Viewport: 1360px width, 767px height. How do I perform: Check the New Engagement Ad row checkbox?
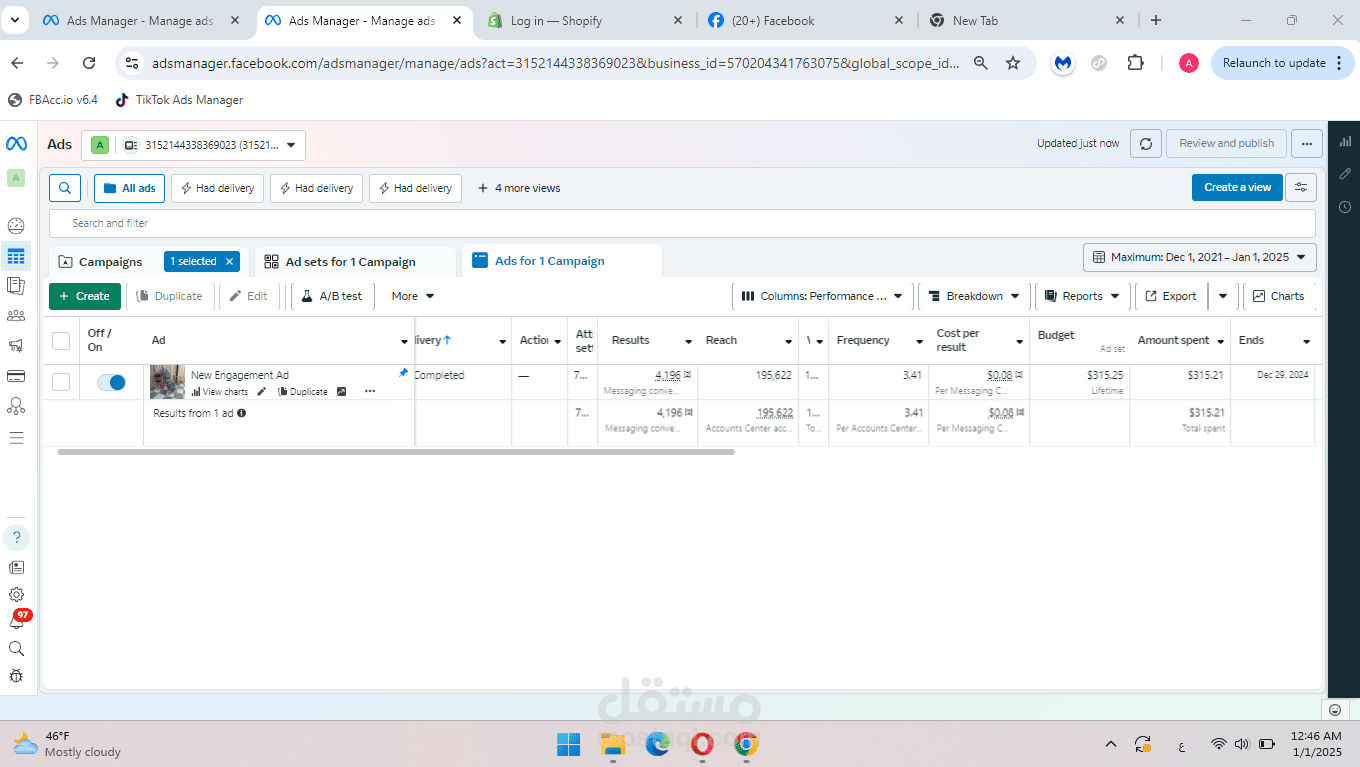[x=61, y=382]
